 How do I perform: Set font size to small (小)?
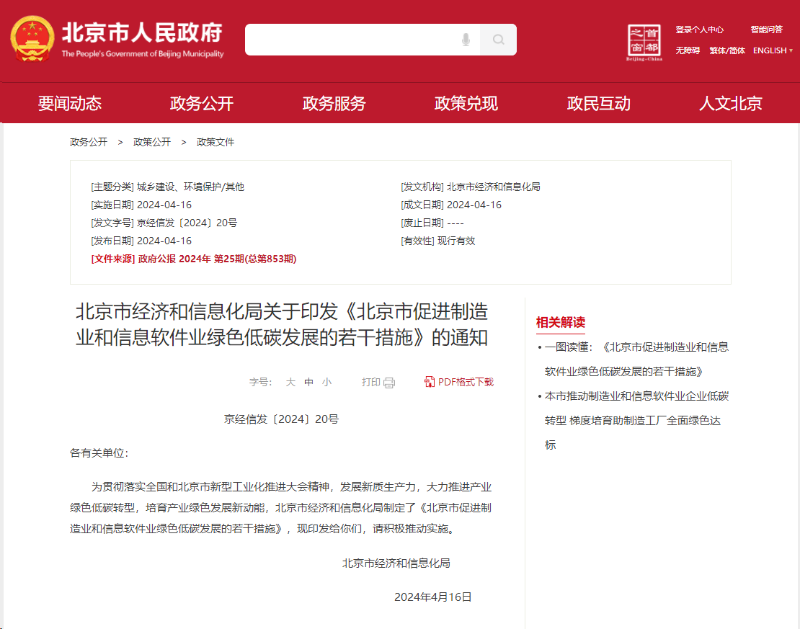(x=327, y=382)
